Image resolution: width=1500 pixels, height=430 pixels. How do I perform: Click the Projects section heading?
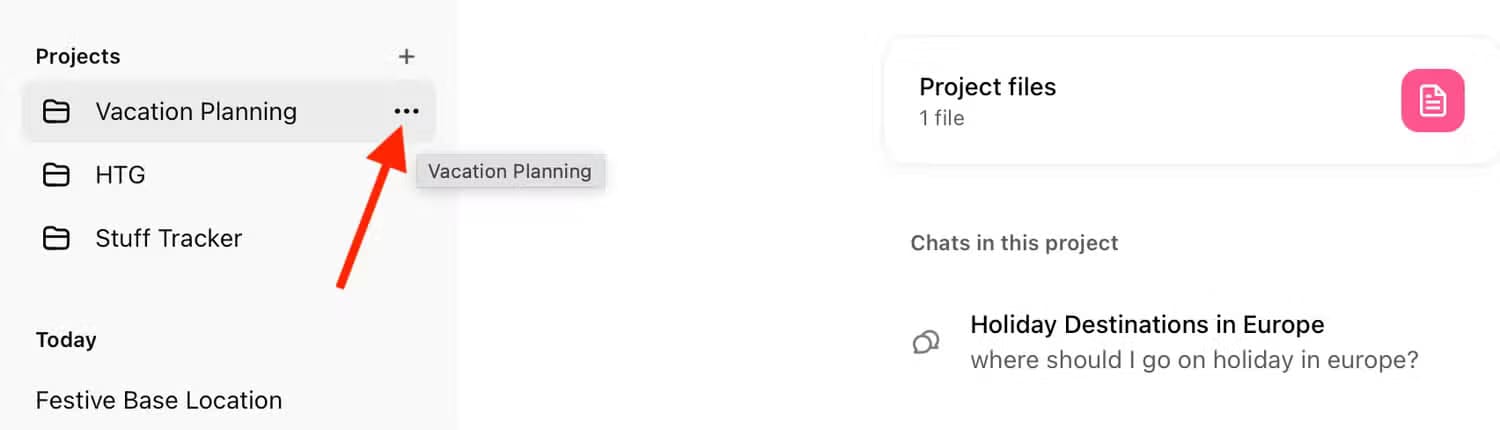[78, 57]
